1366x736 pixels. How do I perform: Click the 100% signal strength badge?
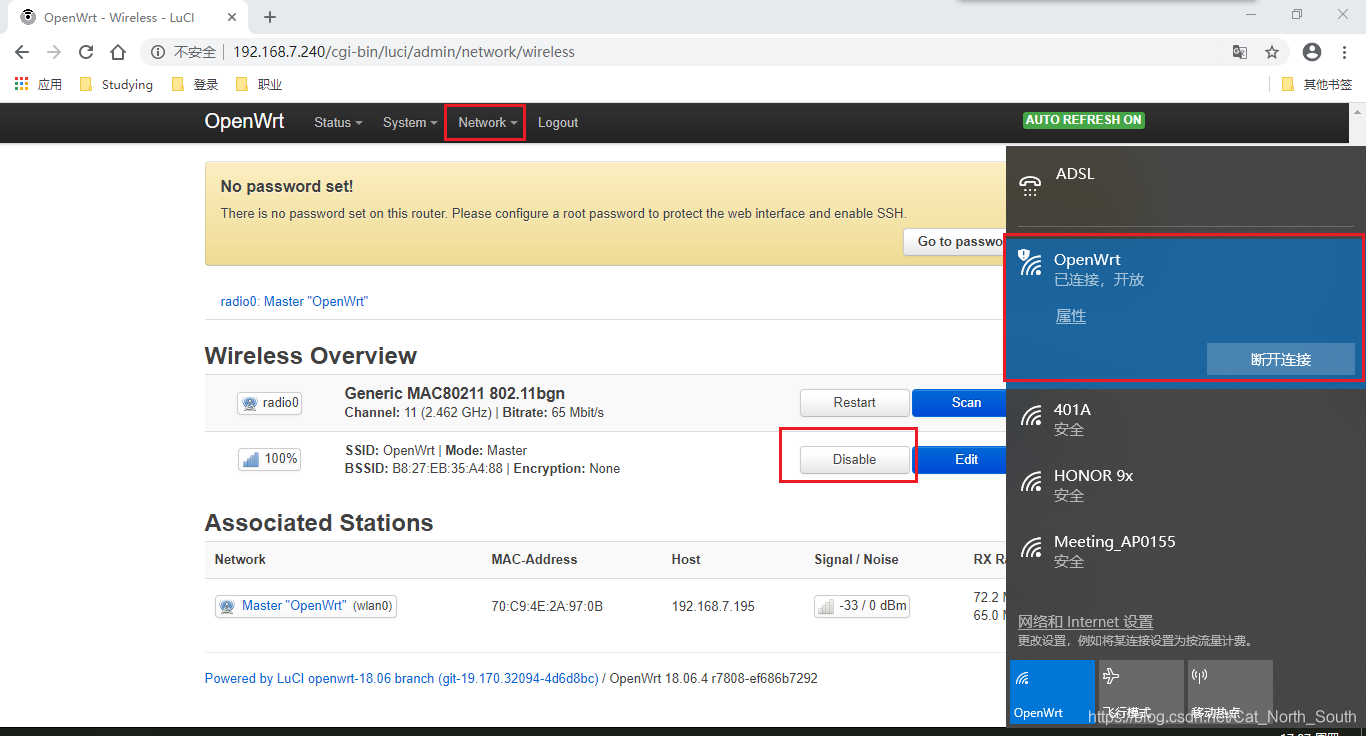(270, 459)
